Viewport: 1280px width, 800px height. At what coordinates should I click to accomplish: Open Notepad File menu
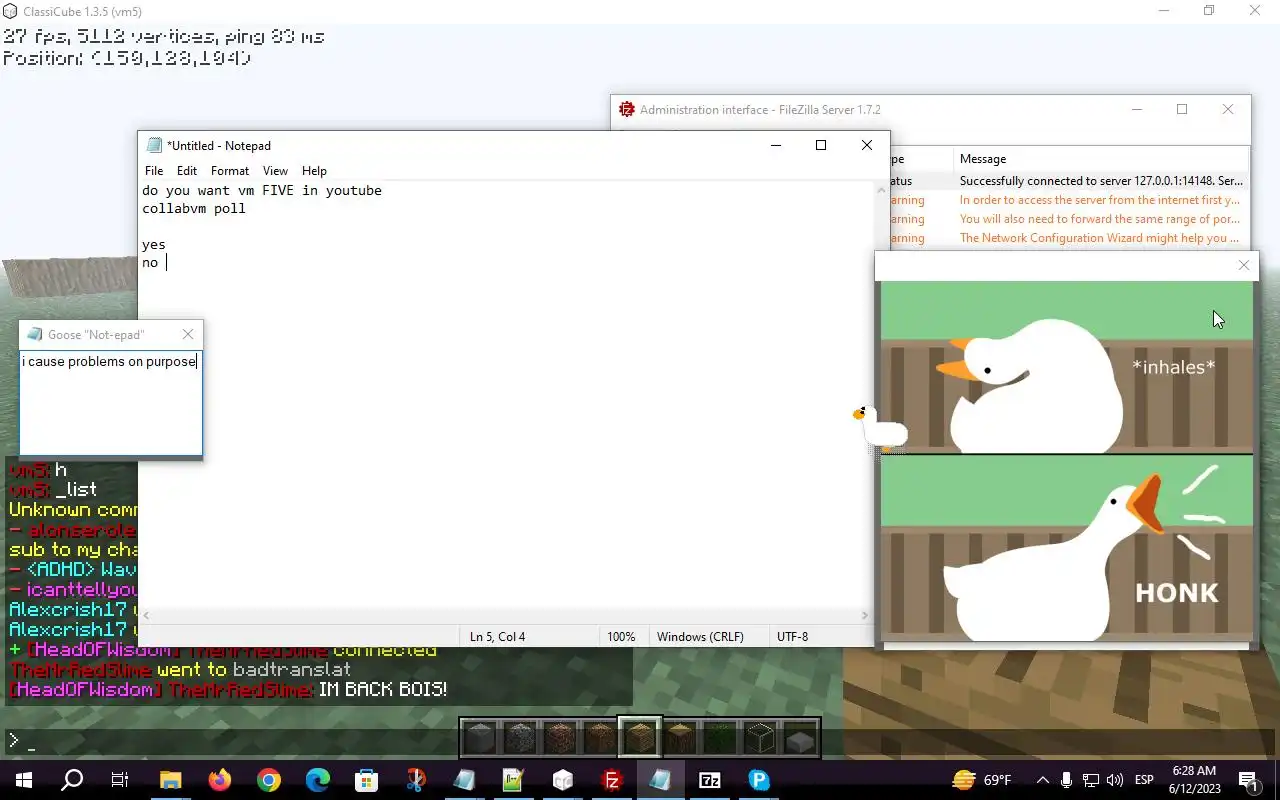154,171
